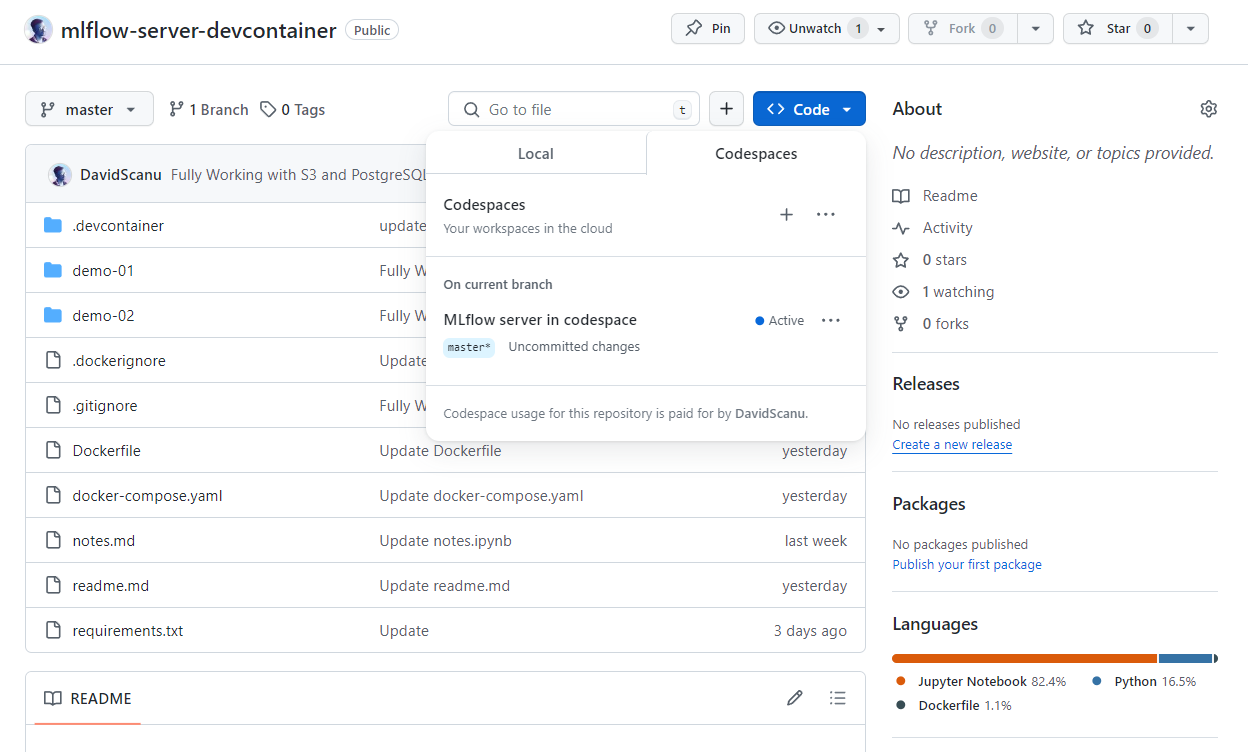Screen dimensions: 1248x752
Task: Open Codespaces header options ellipsis menu
Action: pos(825,214)
